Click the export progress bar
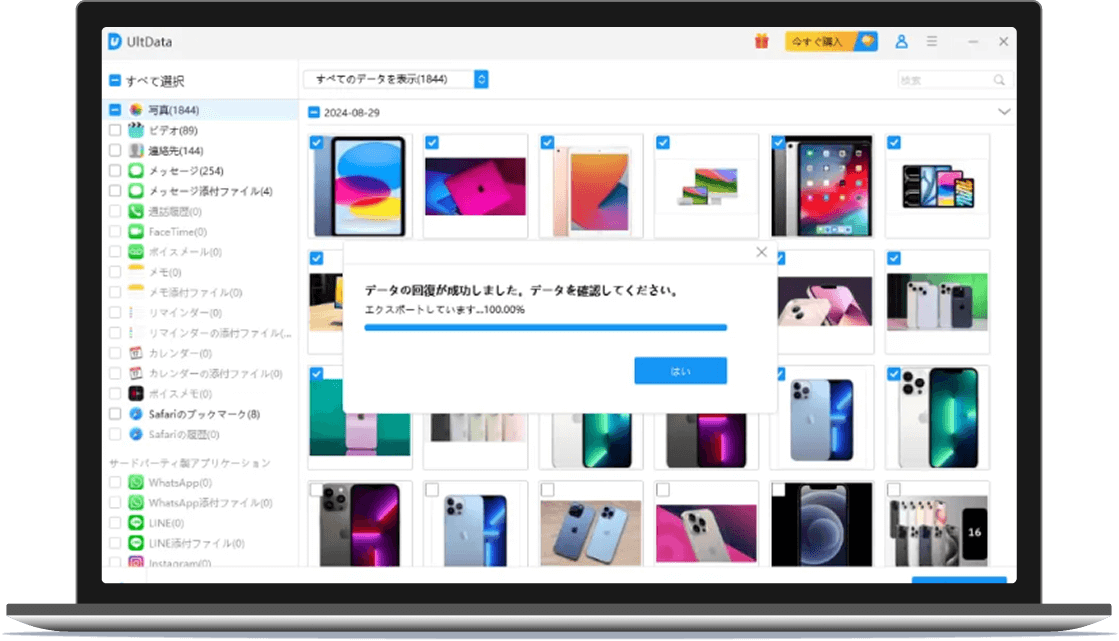Viewport: 1119px width, 641px height. tap(545, 327)
